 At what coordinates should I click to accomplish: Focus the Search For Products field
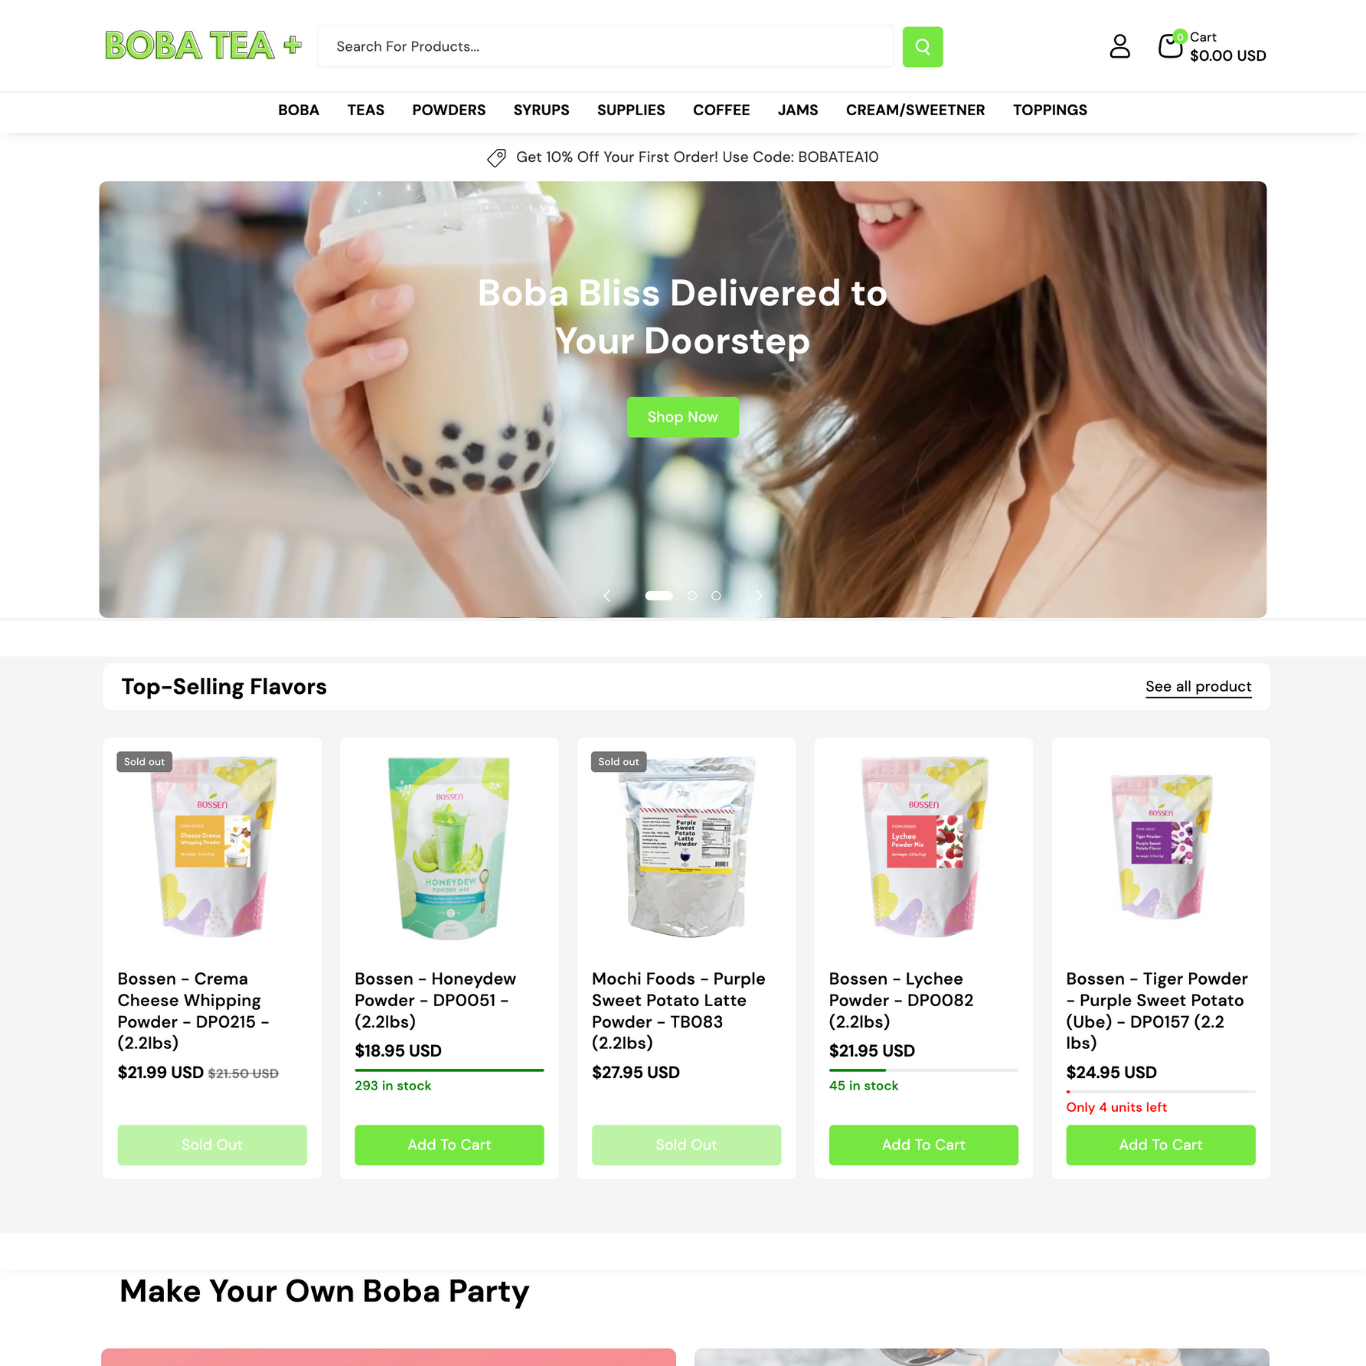point(606,47)
